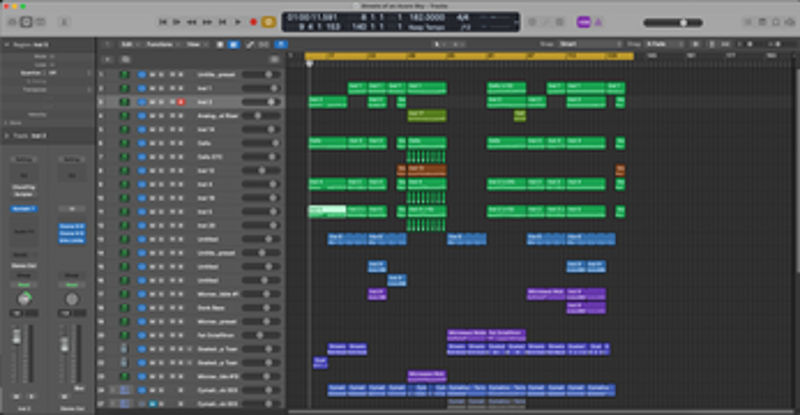Click the yellow cycle range in ruler
Viewport: 800px width, 415px height.
(x=469, y=56)
